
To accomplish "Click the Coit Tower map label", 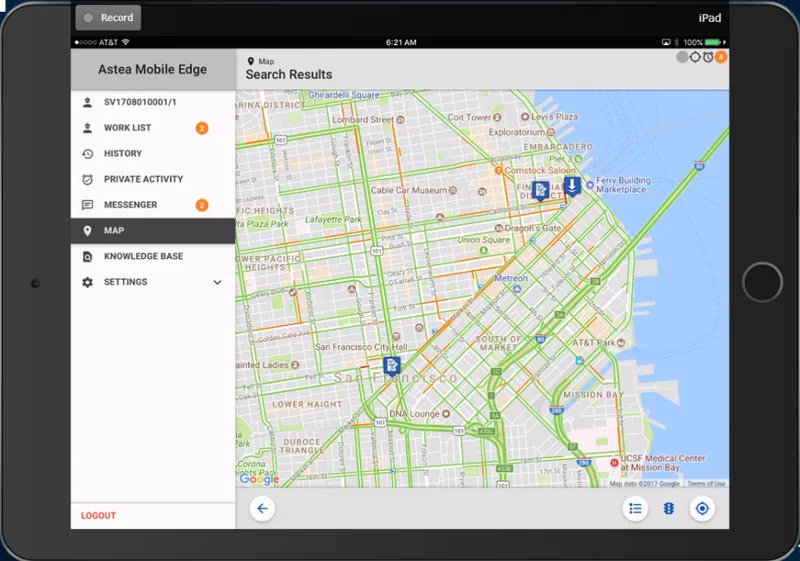I will pos(469,117).
